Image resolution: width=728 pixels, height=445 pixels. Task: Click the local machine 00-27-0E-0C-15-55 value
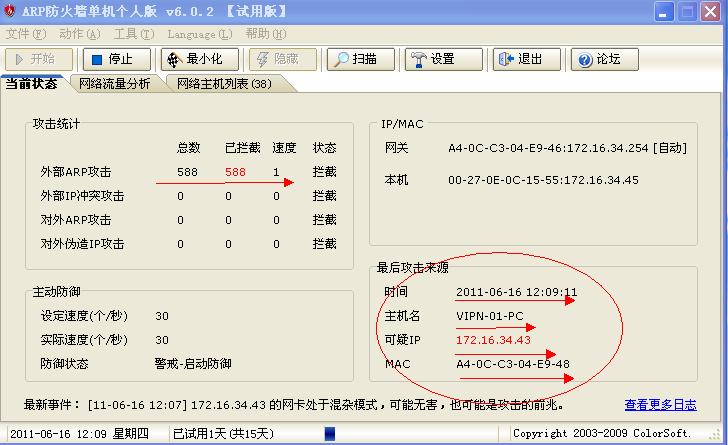coord(506,180)
